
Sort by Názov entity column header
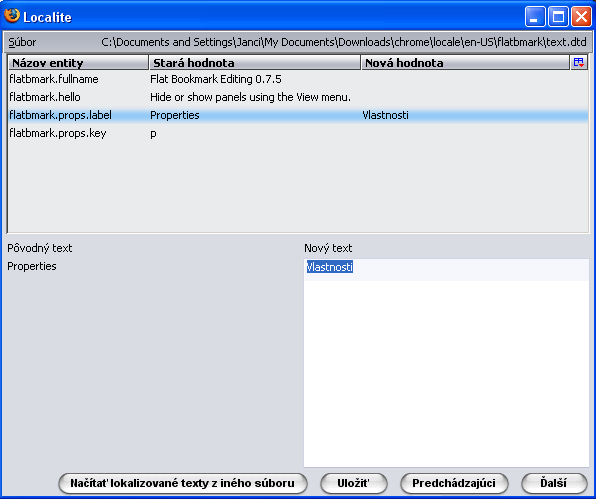coord(78,63)
